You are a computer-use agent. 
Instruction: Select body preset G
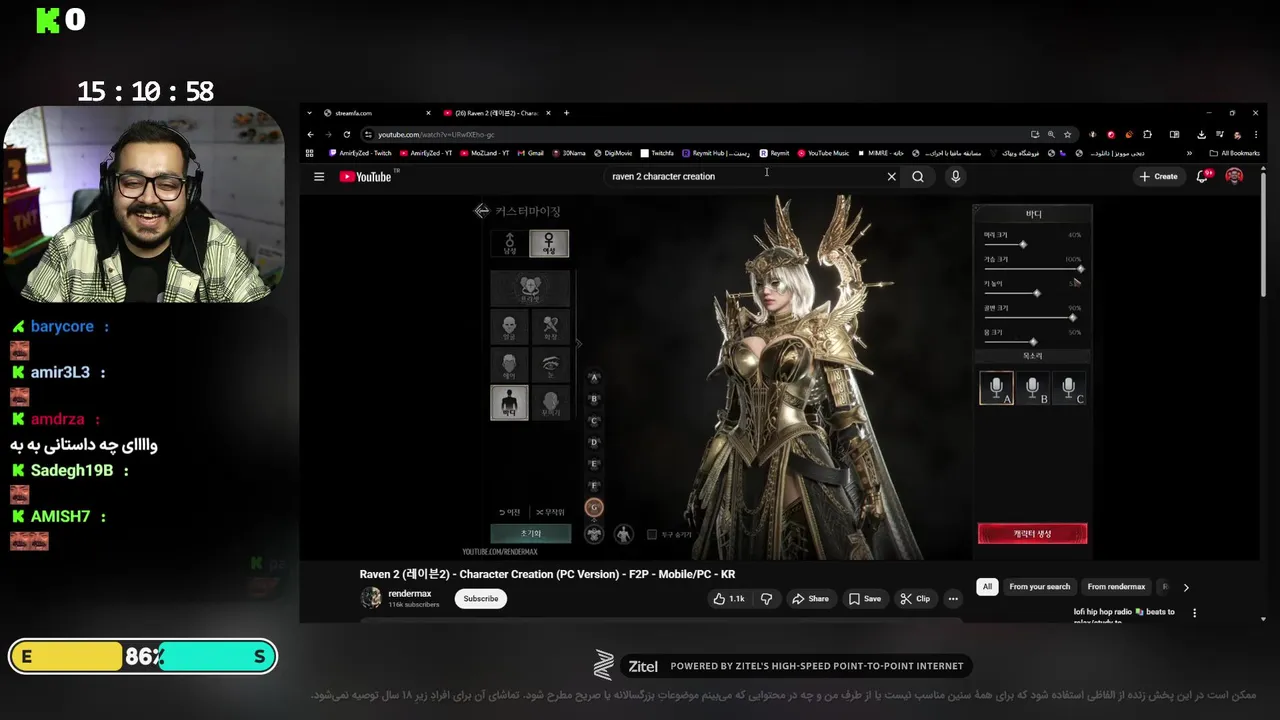coord(594,507)
